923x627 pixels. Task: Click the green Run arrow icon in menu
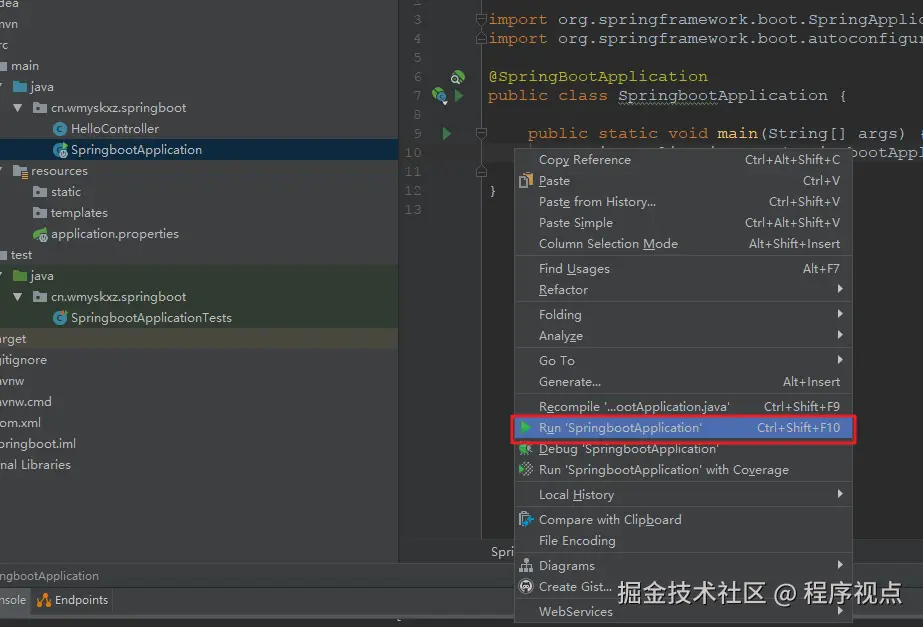click(526, 427)
